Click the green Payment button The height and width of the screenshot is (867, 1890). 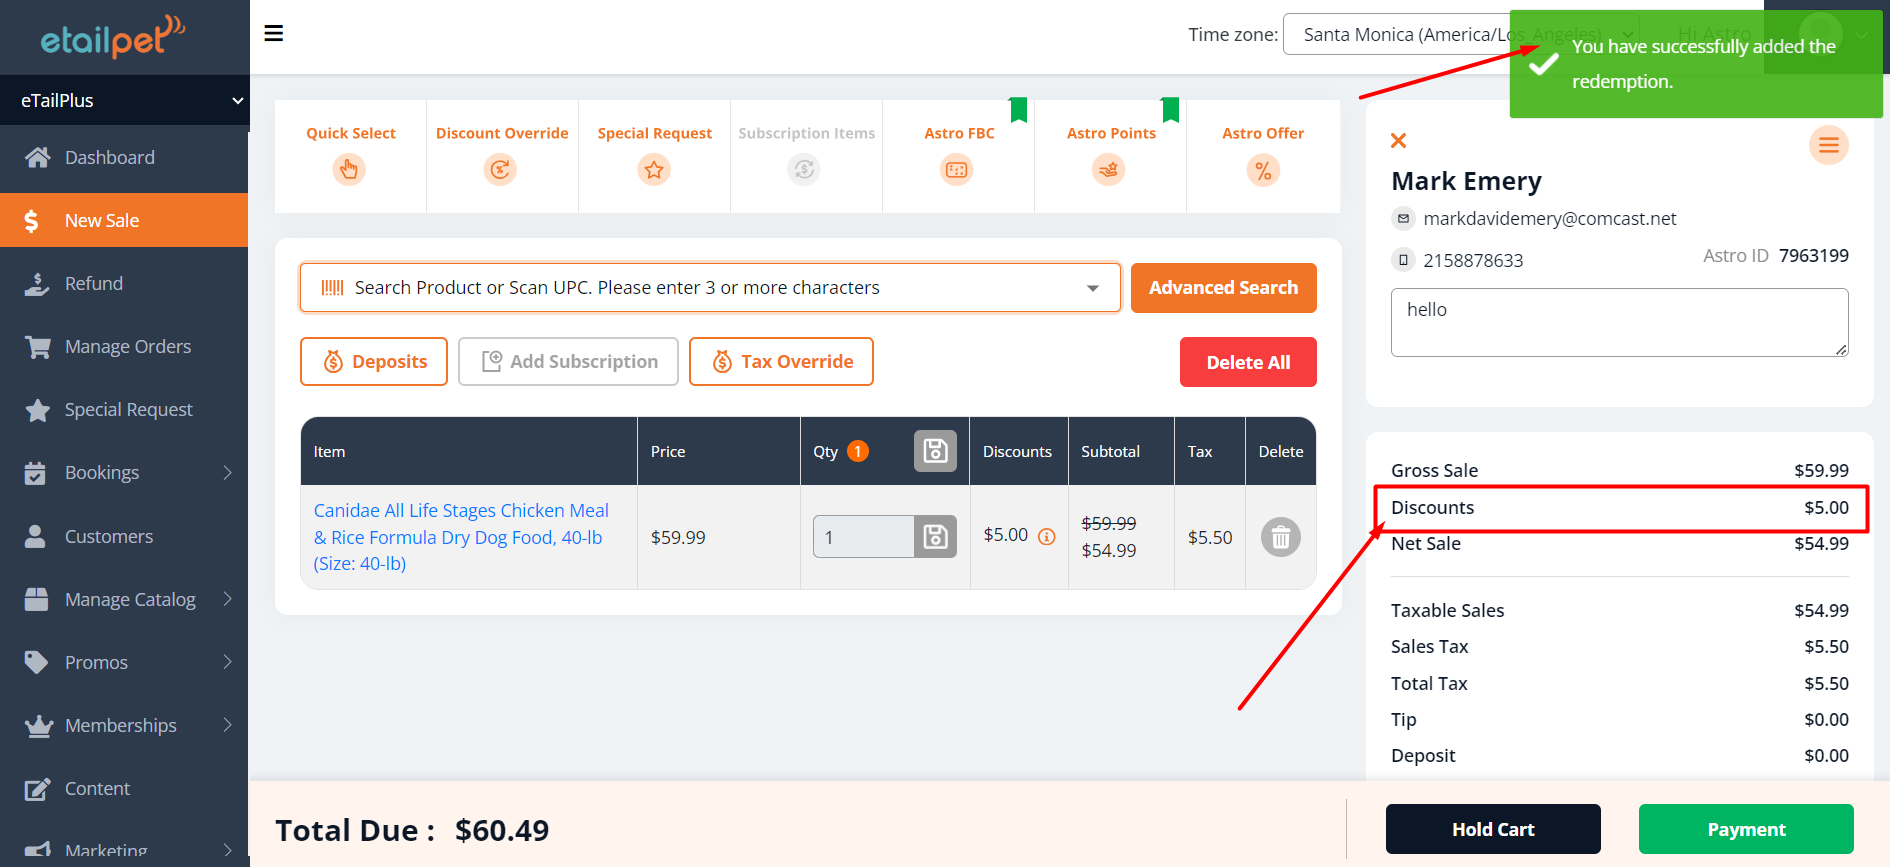coord(1745,829)
